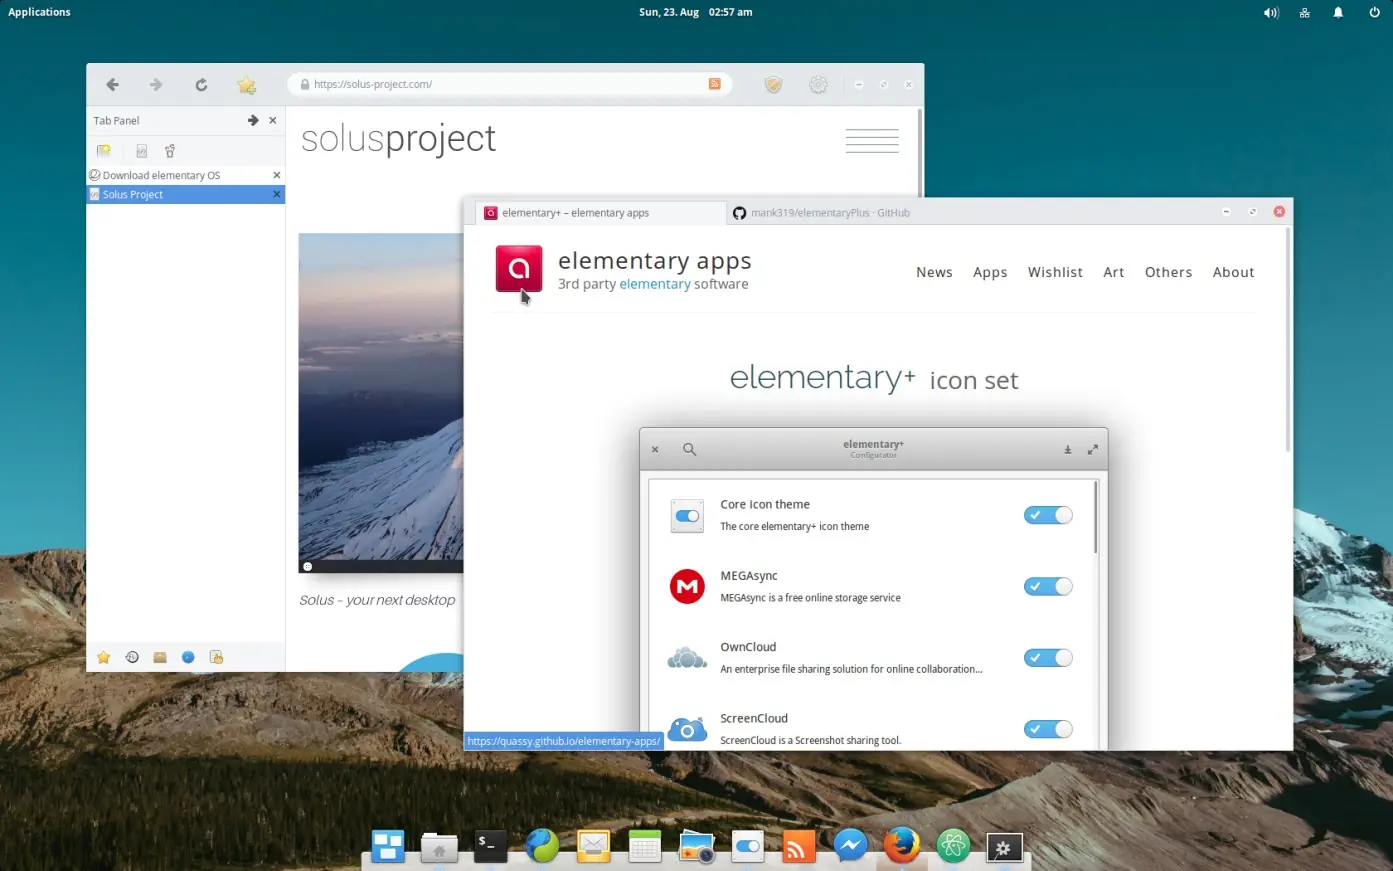Open the Wishlist navigation link
The width and height of the screenshot is (1393, 871).
(x=1055, y=272)
